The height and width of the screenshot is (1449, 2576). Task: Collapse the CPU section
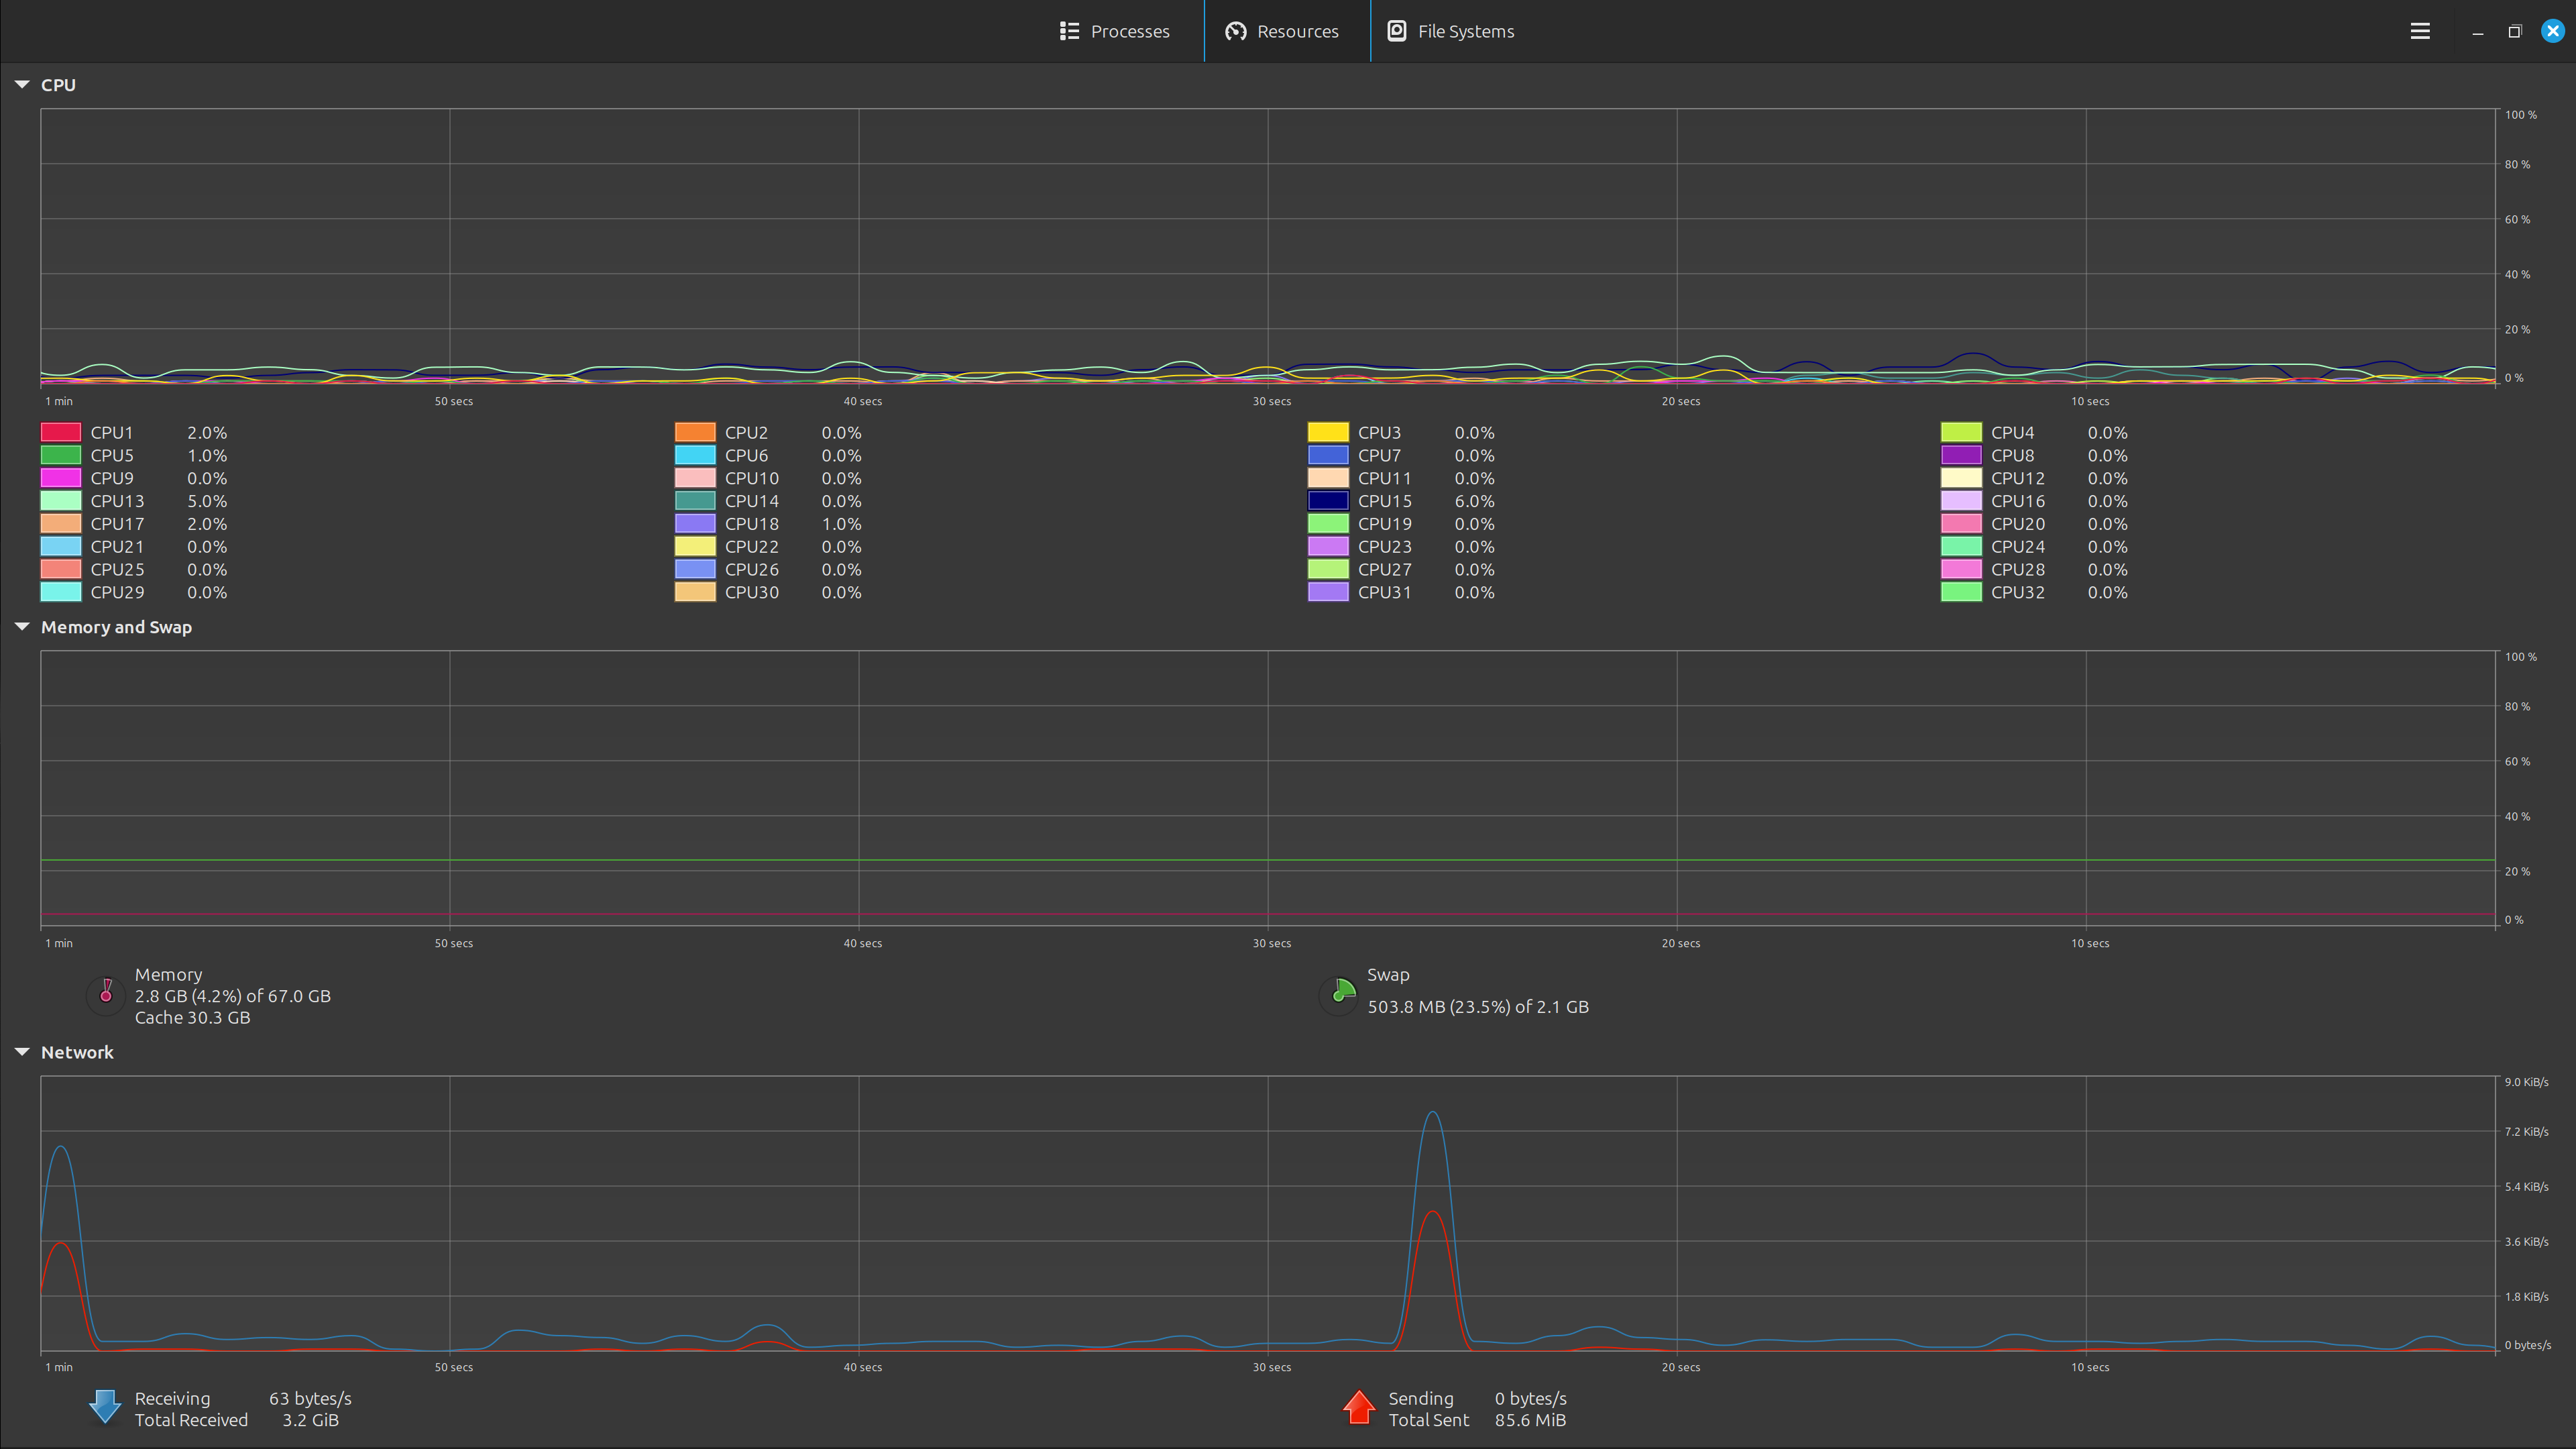[22, 85]
